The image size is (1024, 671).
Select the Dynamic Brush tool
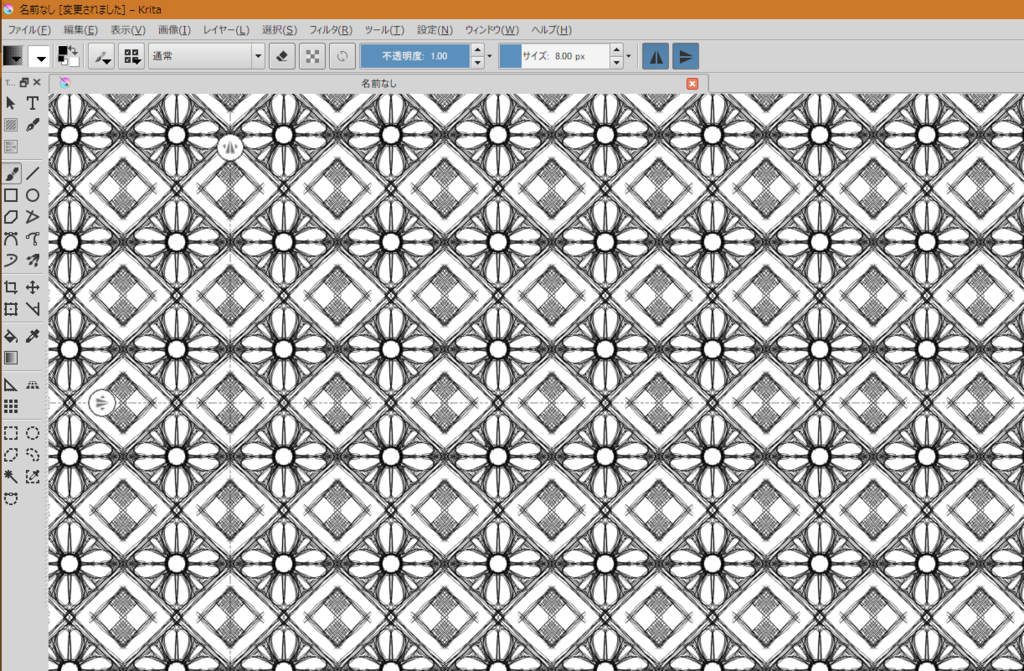click(x=11, y=260)
